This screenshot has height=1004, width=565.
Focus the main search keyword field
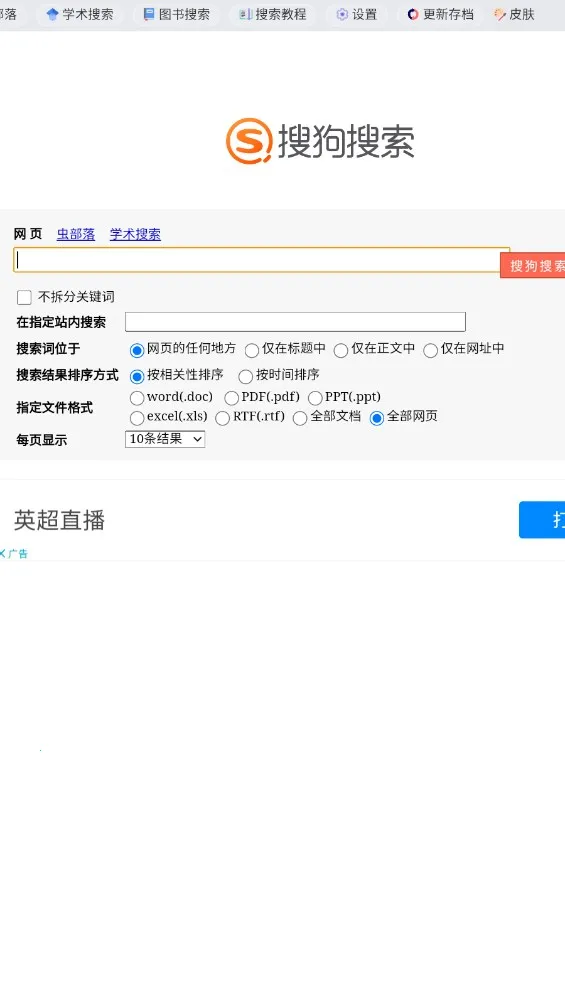[x=261, y=260]
